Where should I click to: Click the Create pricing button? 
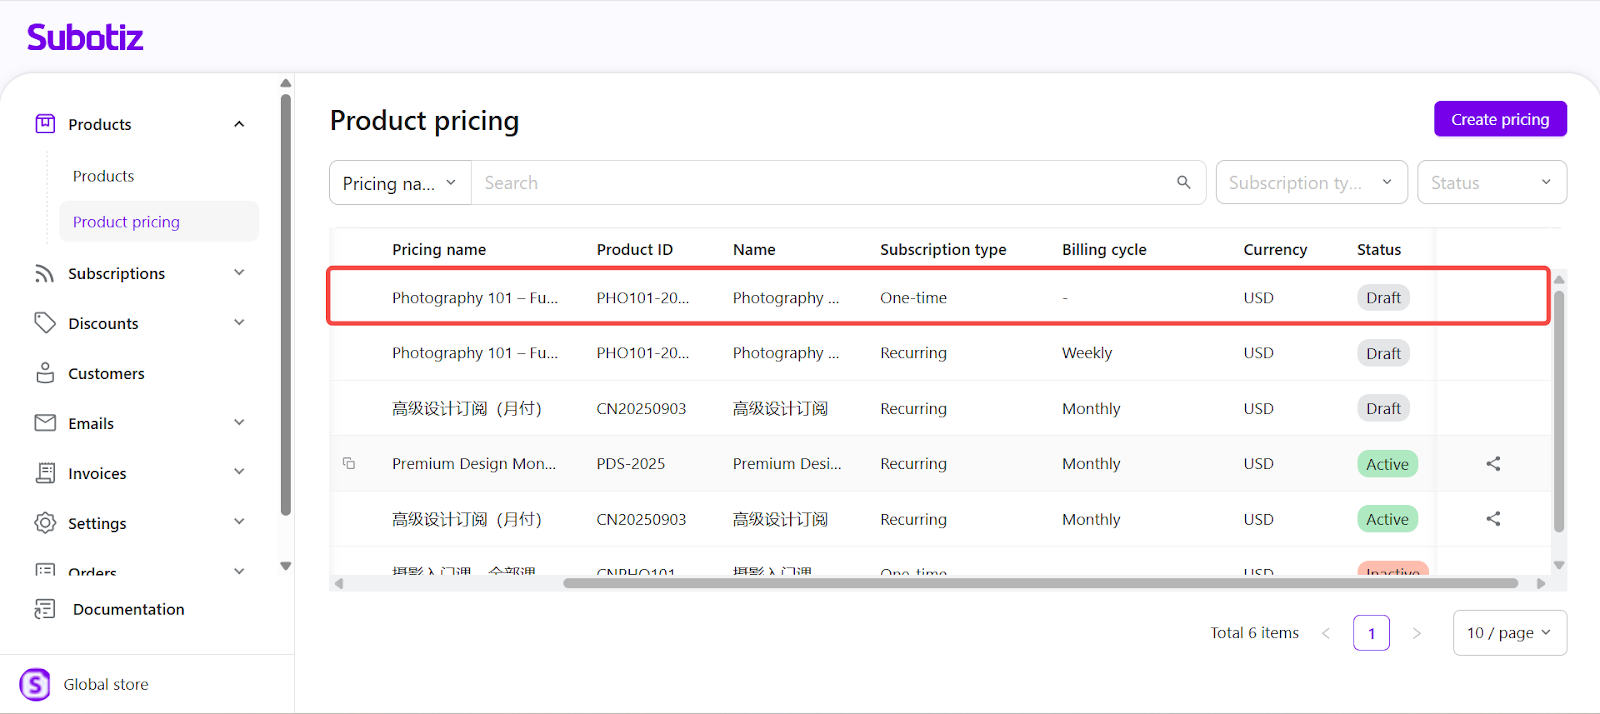pyautogui.click(x=1499, y=119)
